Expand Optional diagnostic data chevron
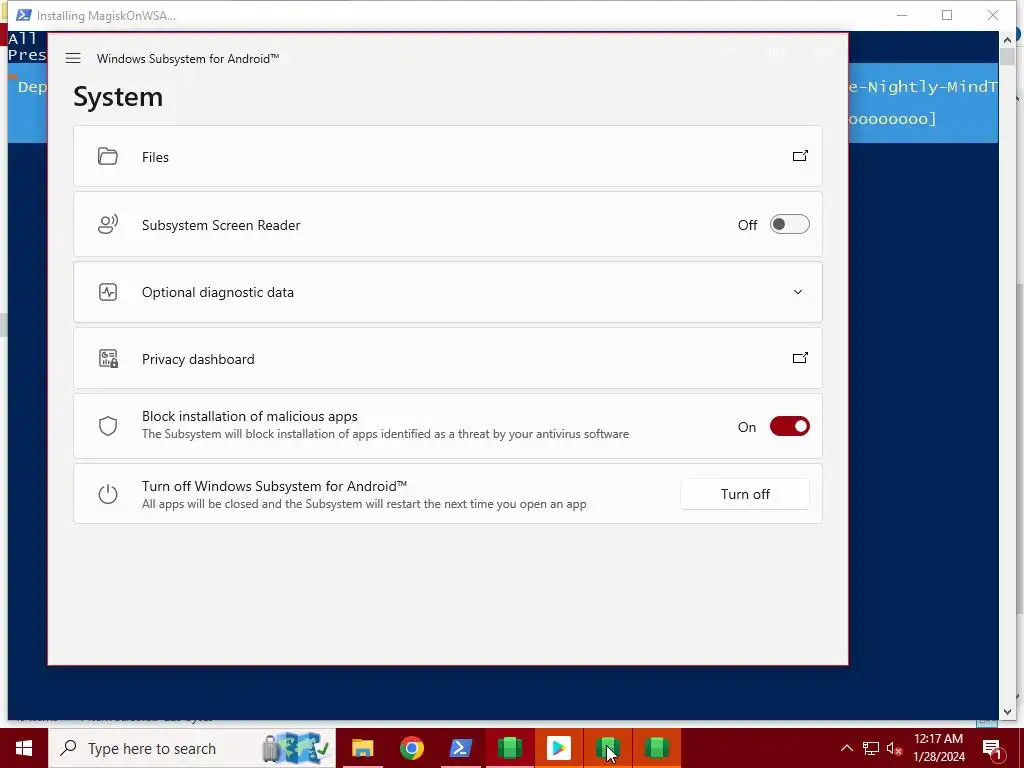This screenshot has height=768, width=1024. click(798, 292)
